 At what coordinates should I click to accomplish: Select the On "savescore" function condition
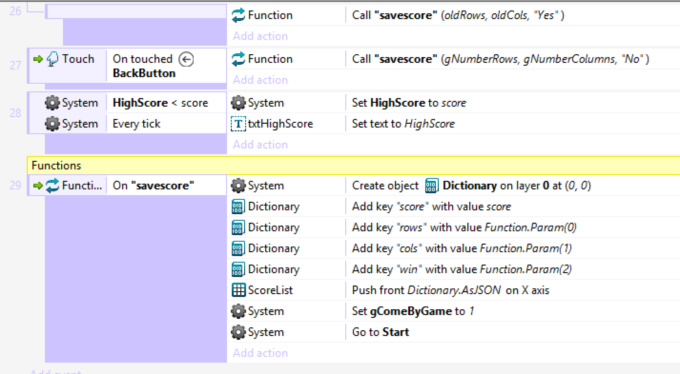point(153,186)
